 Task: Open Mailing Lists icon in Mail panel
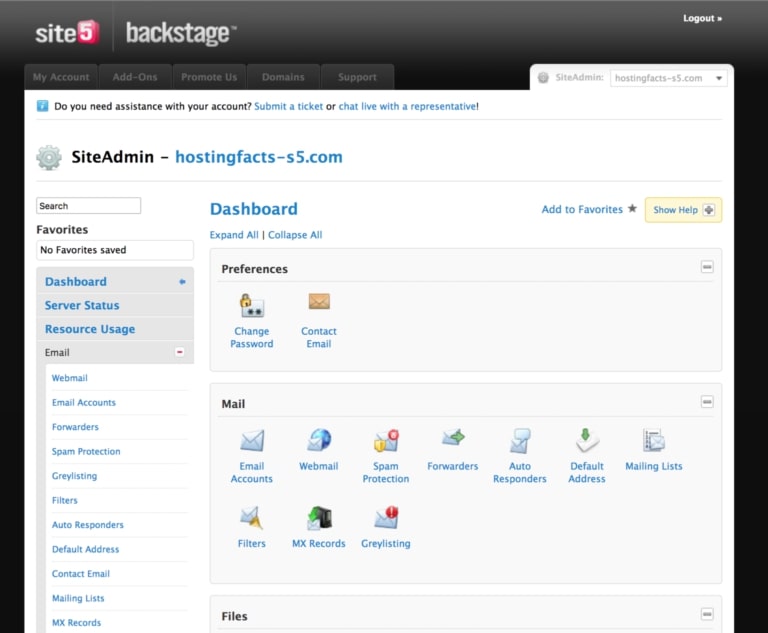pos(654,440)
